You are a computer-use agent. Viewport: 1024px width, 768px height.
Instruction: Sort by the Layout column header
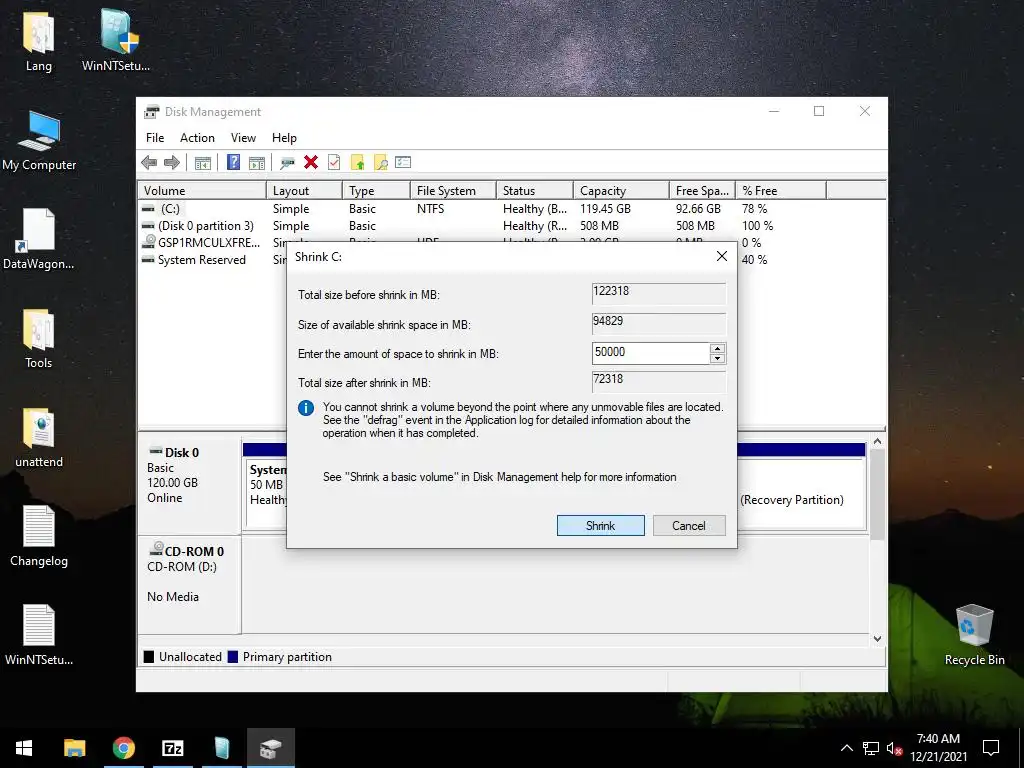pos(304,191)
